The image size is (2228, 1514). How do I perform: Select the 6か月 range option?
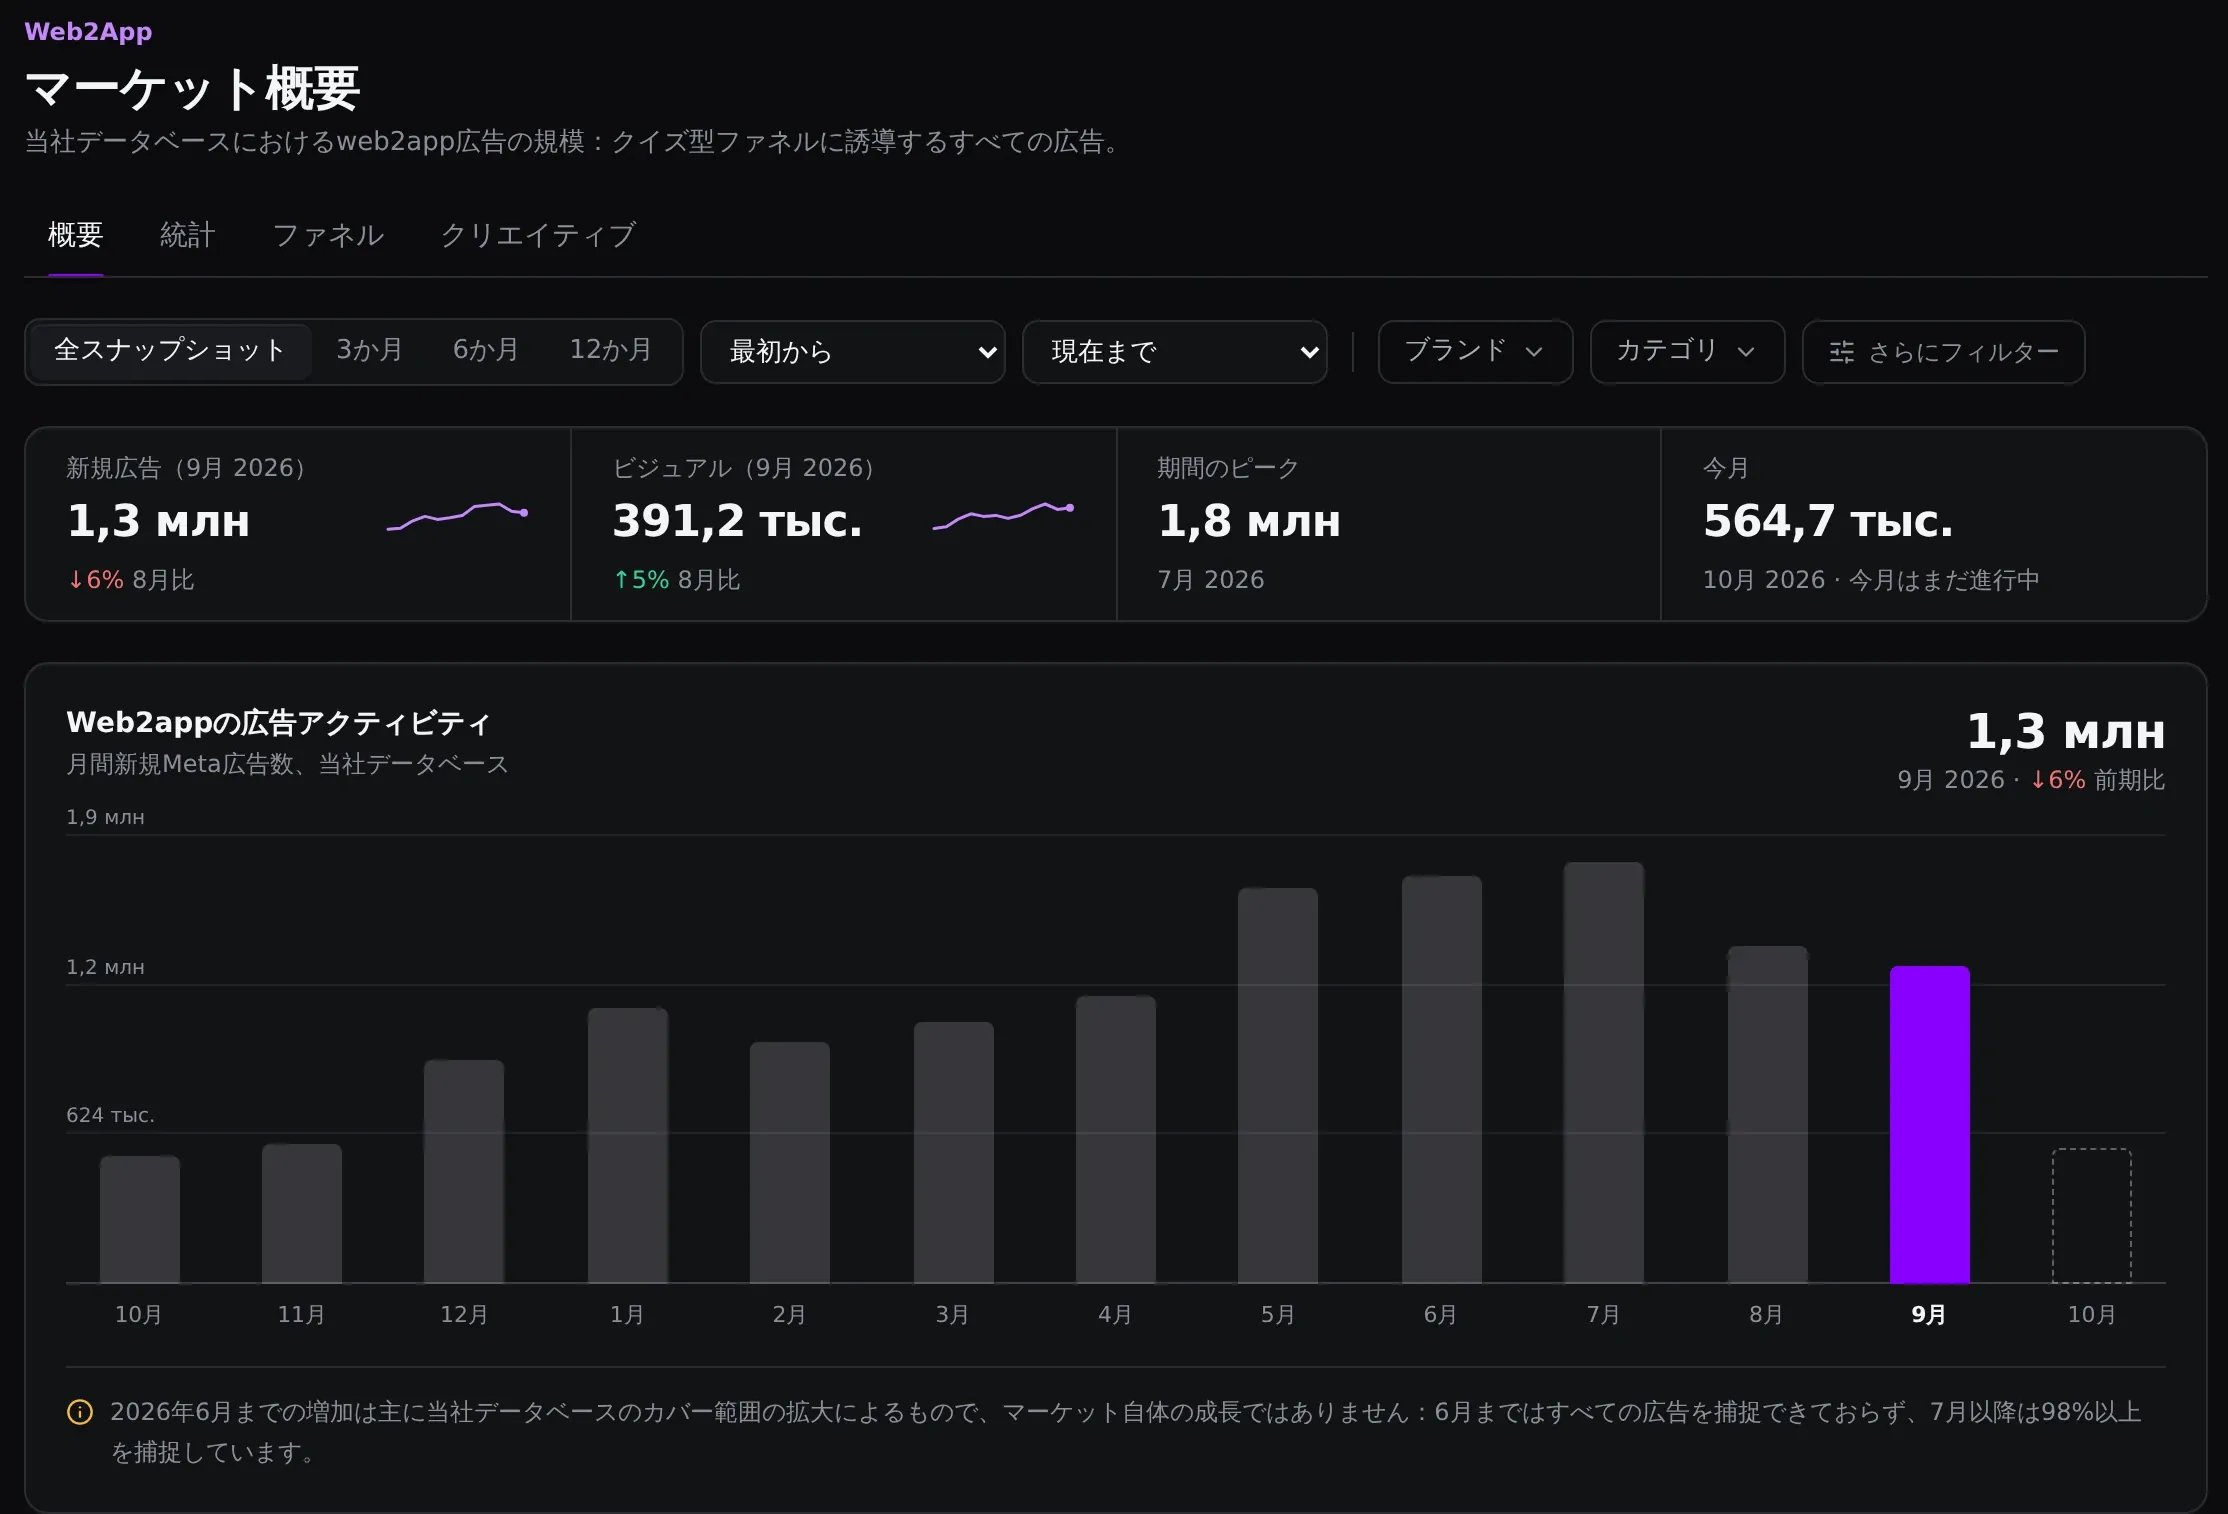pos(486,351)
